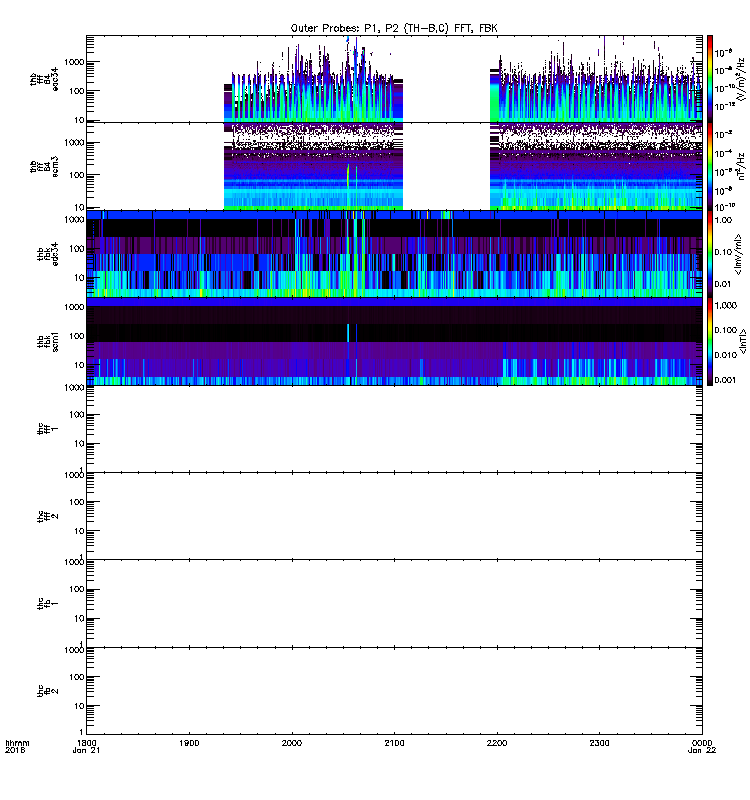
Task: Click the 0000 Jan 22 tick label
Action: 702,749
